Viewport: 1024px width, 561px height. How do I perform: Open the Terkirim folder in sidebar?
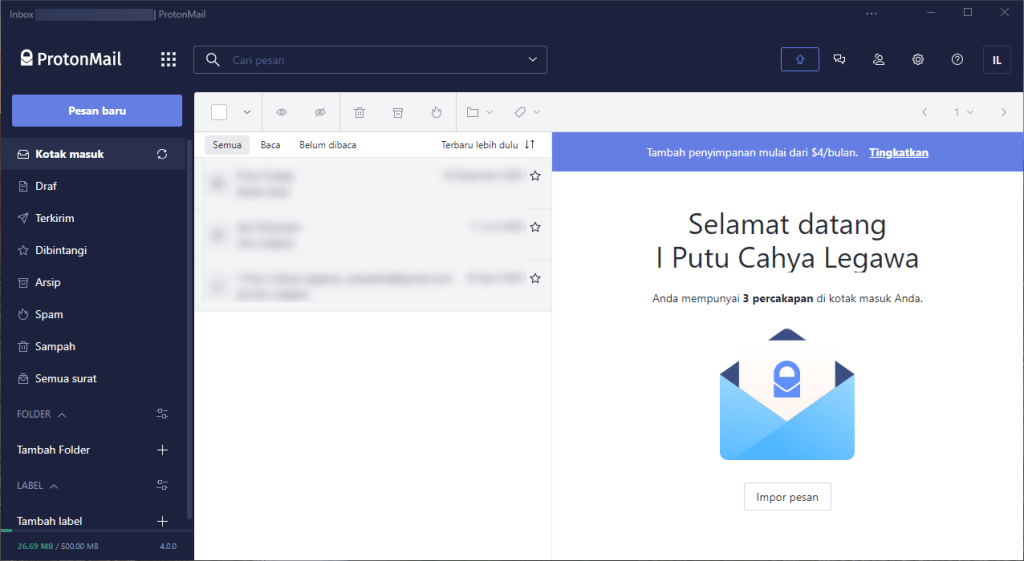click(x=55, y=218)
